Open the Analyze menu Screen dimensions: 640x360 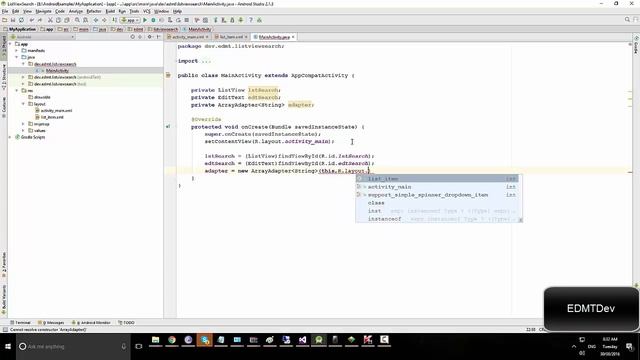point(76,11)
